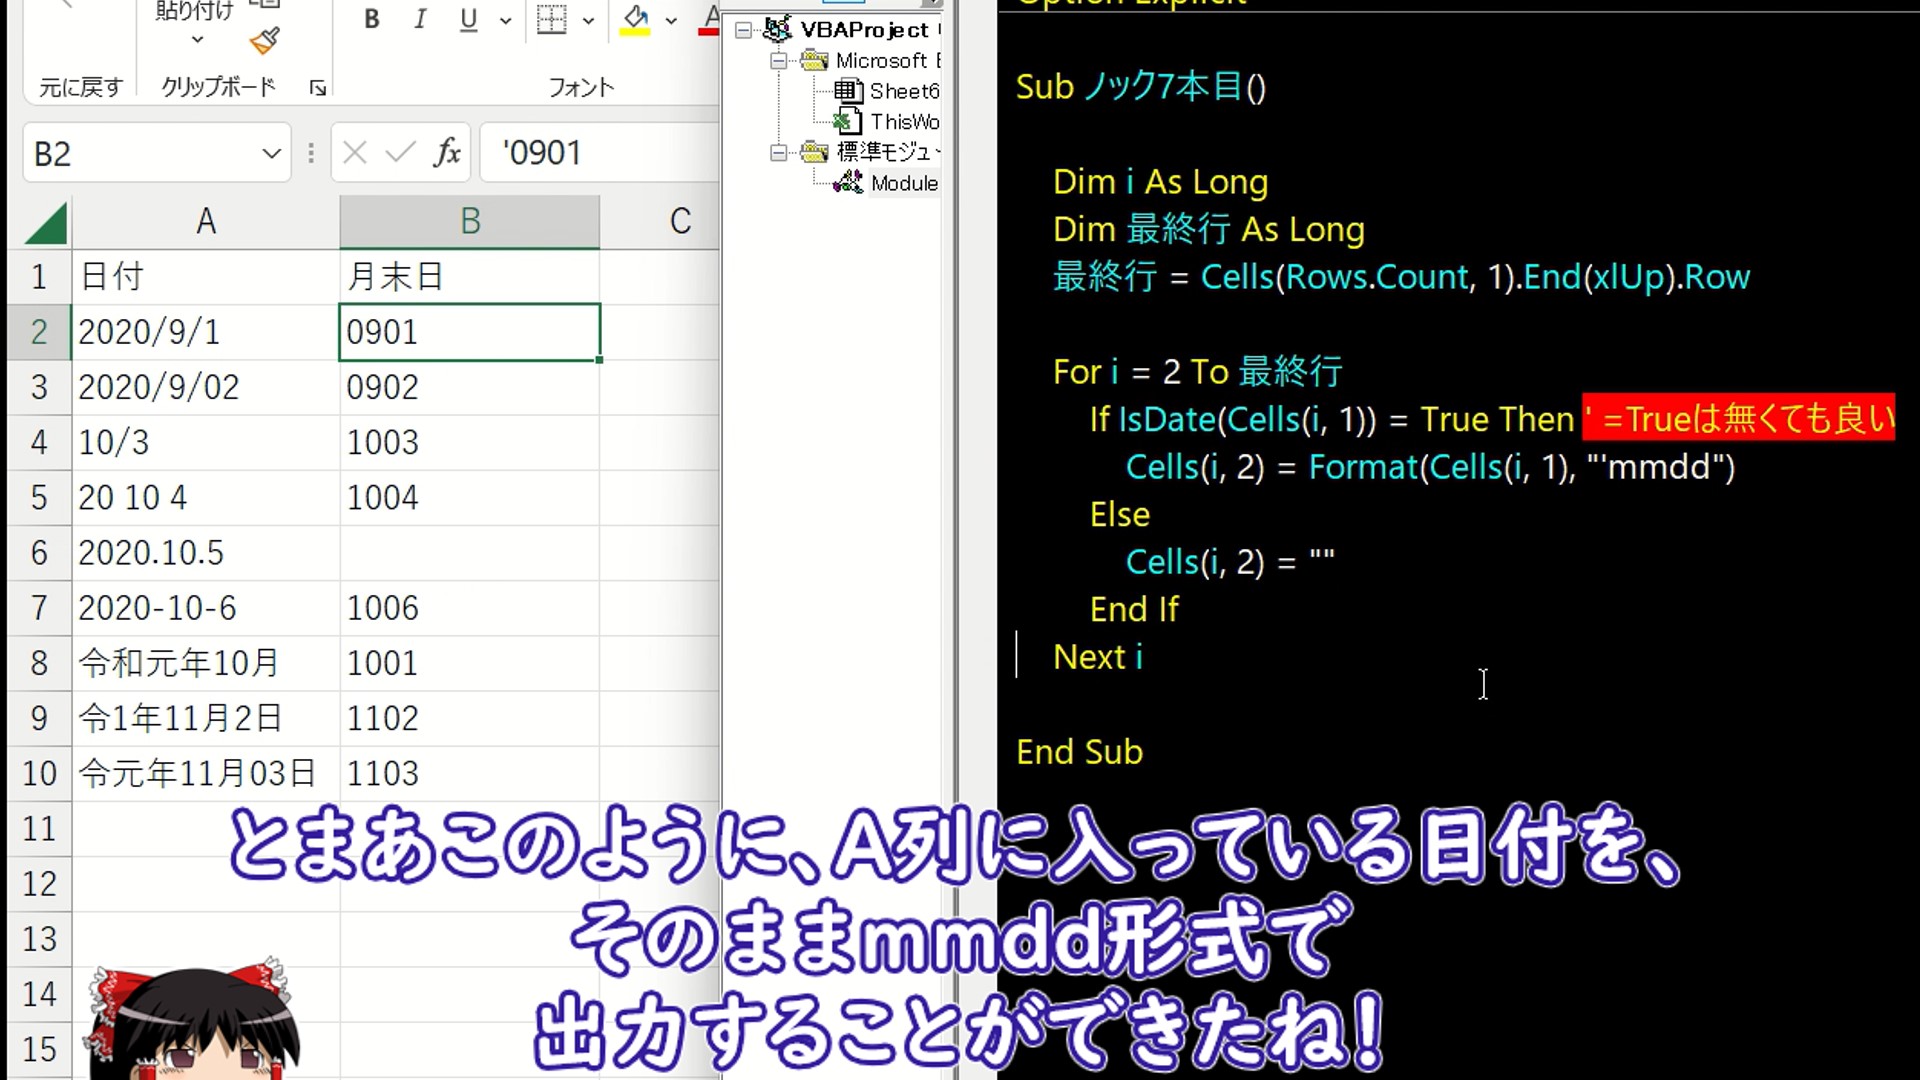Image resolution: width=1920 pixels, height=1080 pixels.
Task: Click the formula bar showing '0901
Action: tap(600, 153)
